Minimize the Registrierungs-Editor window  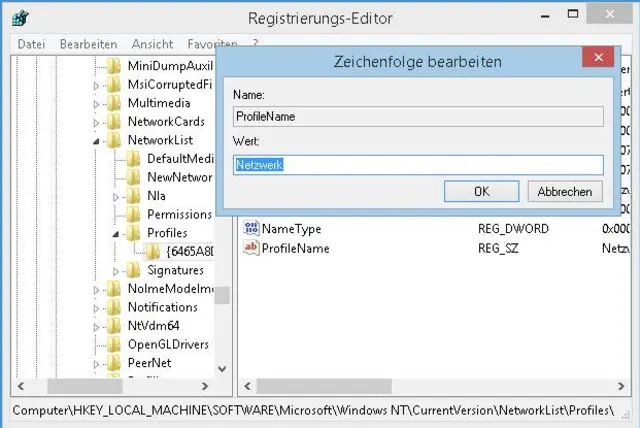click(x=545, y=16)
